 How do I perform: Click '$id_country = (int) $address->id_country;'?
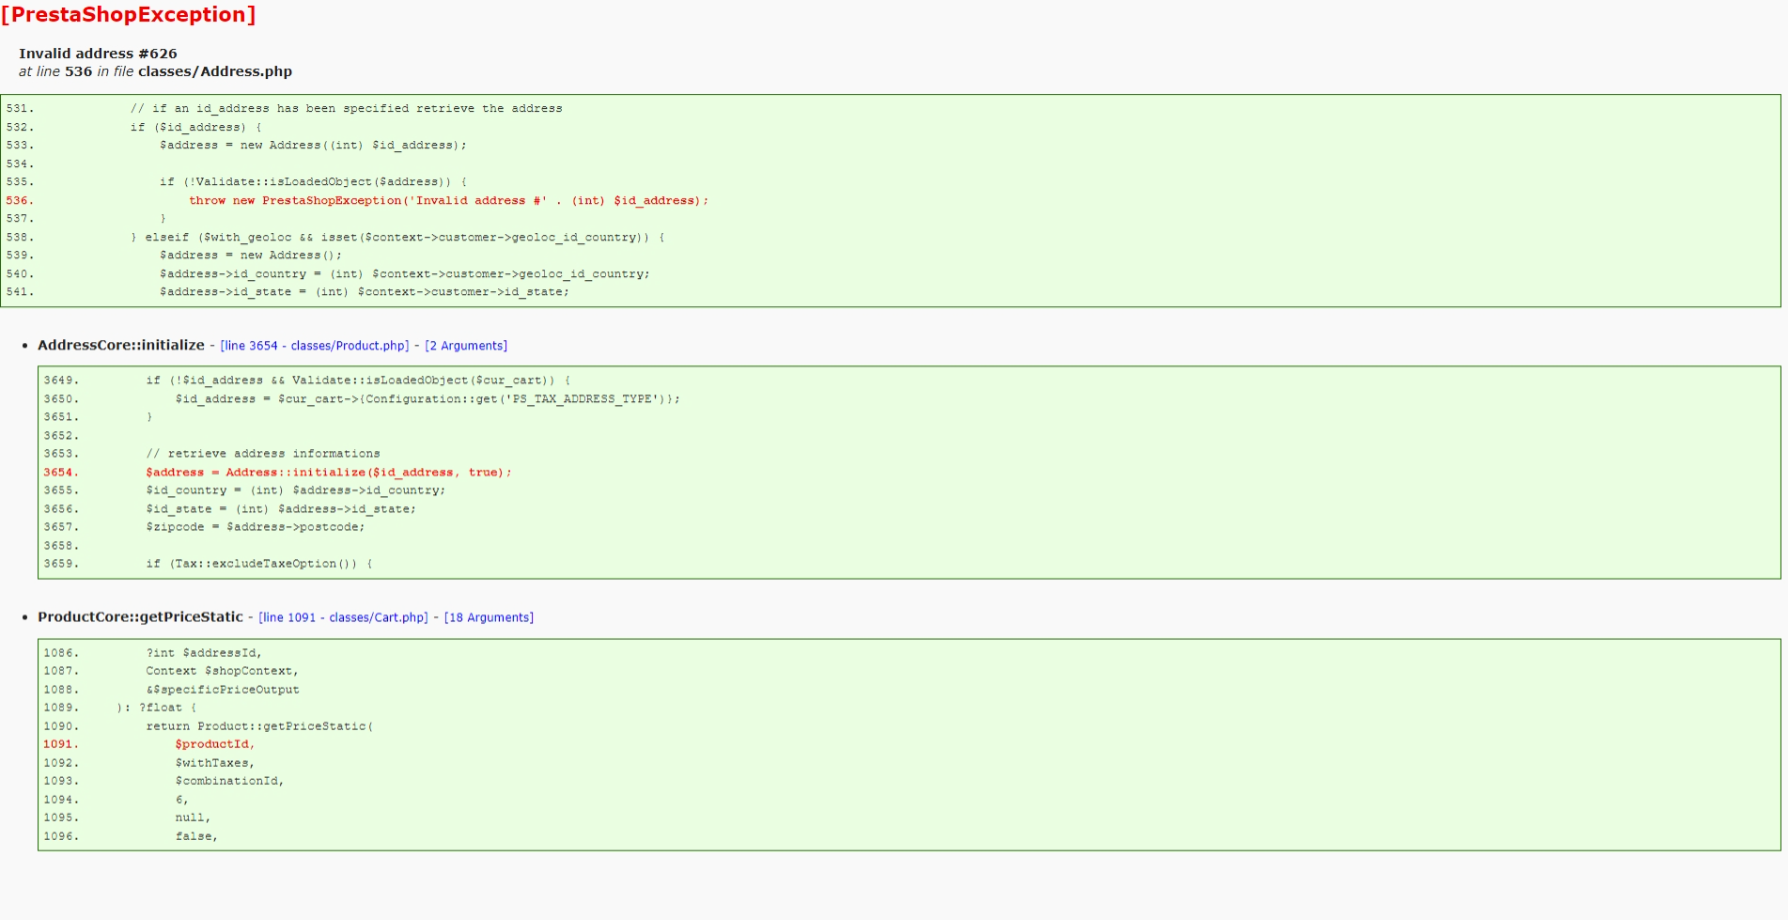296,491
